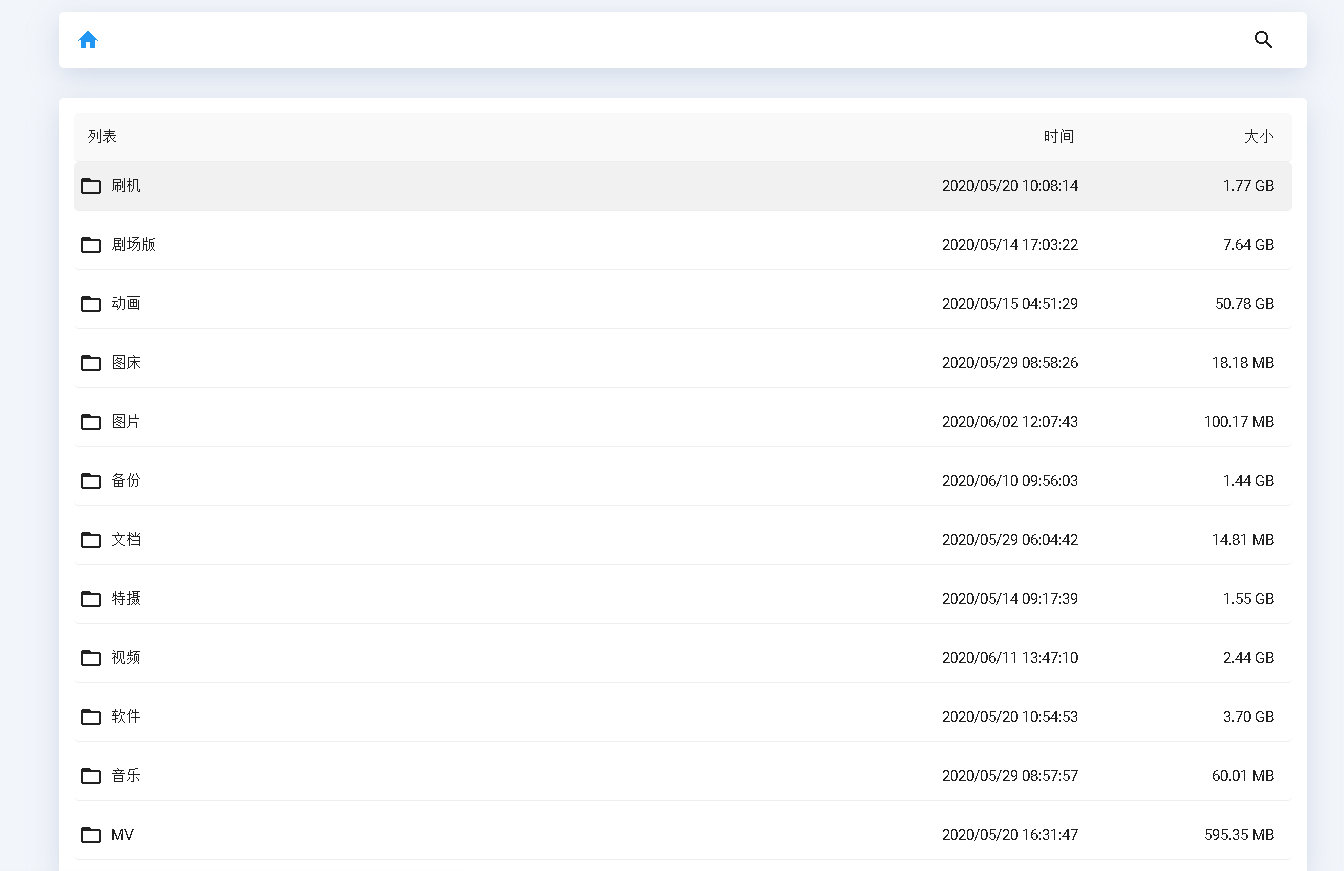Screen dimensions: 1344x871
Task: Sort by the 时间 column header
Action: 1059,137
